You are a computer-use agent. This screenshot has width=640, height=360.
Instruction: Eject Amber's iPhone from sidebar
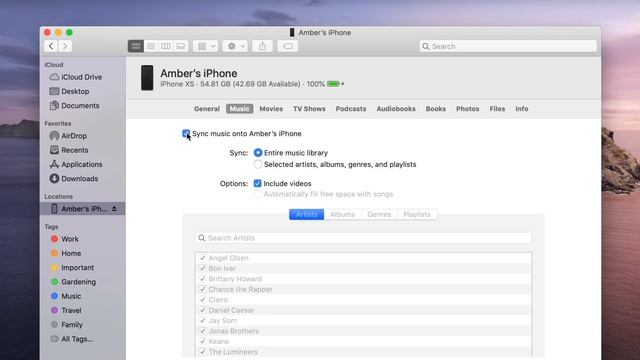[114, 209]
